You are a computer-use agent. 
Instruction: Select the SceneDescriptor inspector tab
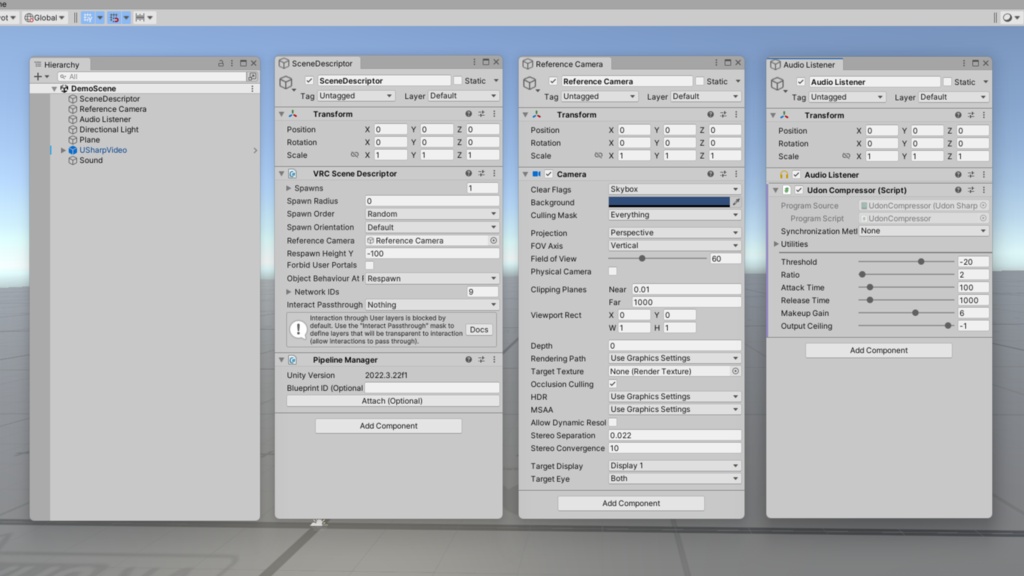(x=317, y=63)
